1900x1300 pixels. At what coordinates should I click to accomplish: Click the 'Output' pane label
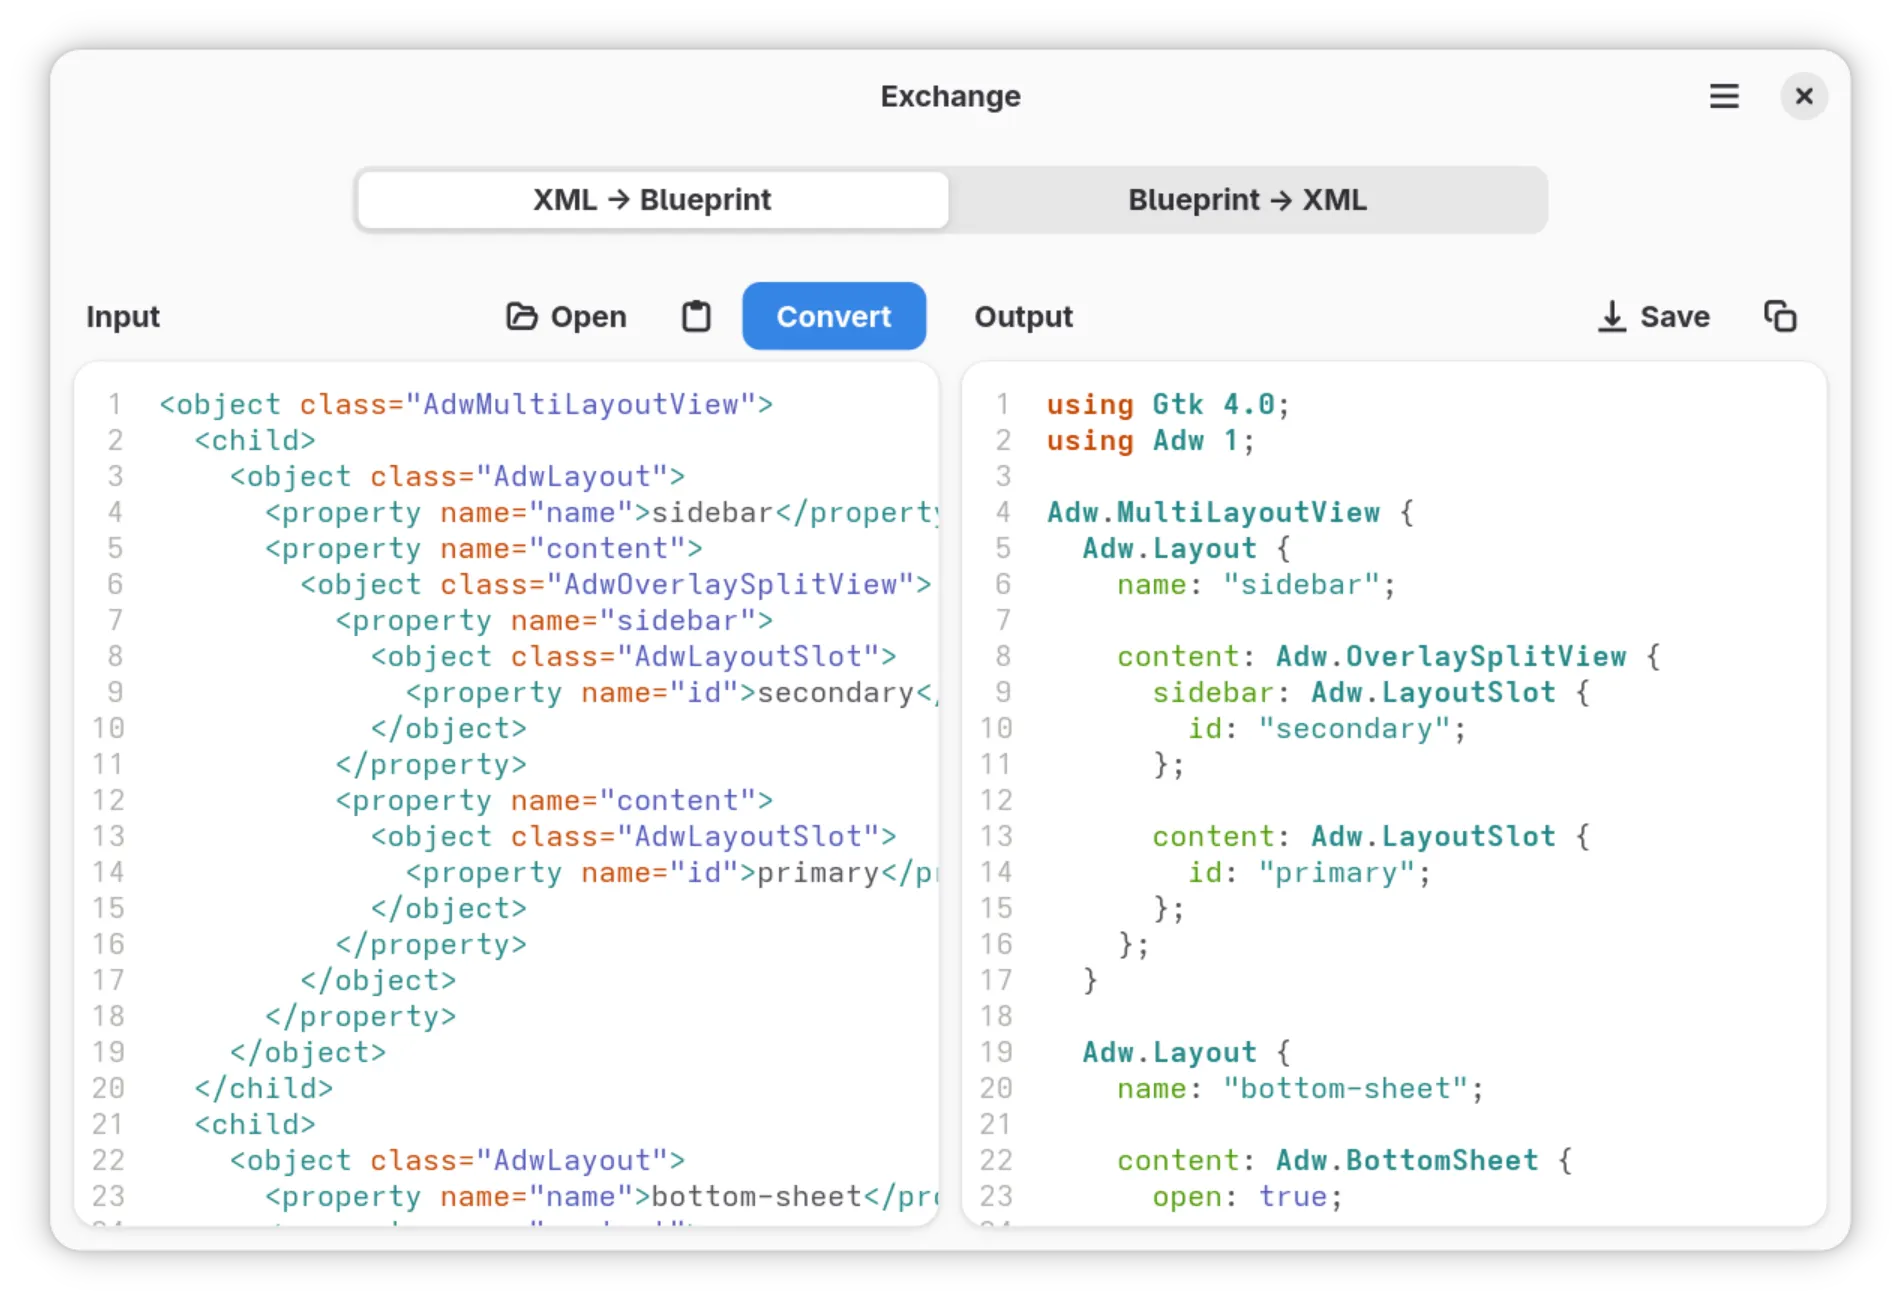pyautogui.click(x=1023, y=316)
